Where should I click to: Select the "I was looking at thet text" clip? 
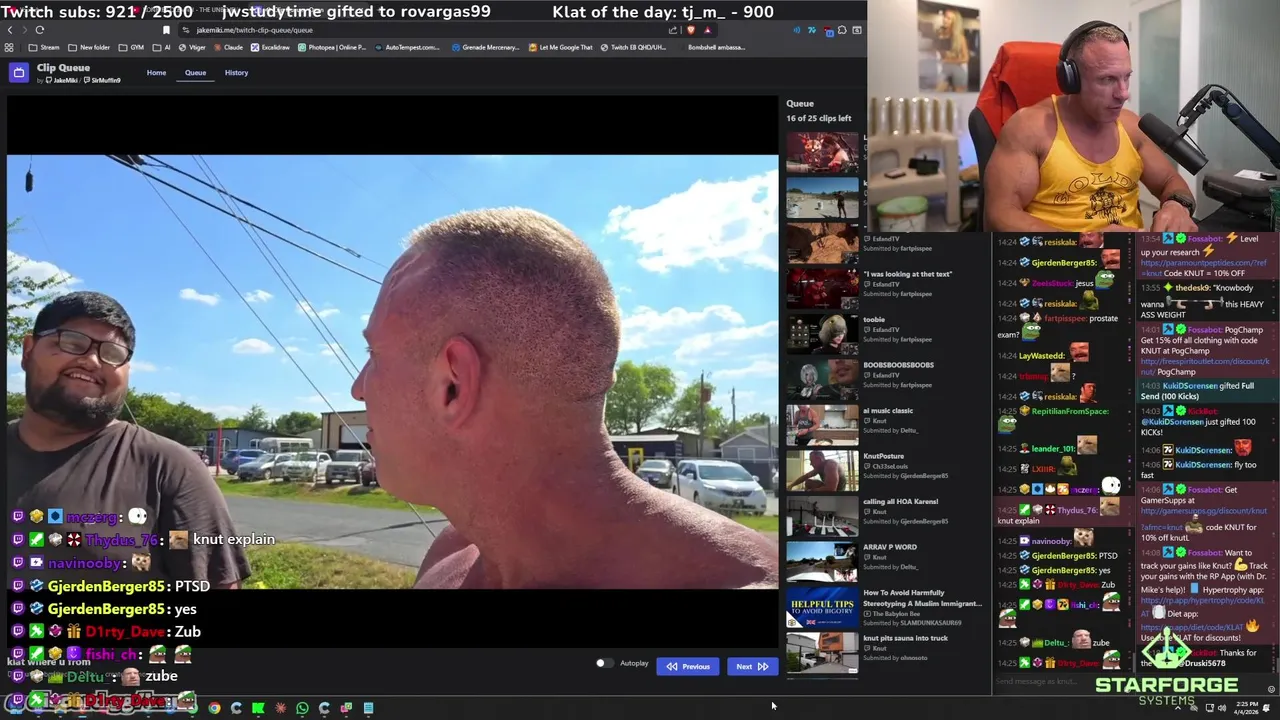[x=822, y=288]
